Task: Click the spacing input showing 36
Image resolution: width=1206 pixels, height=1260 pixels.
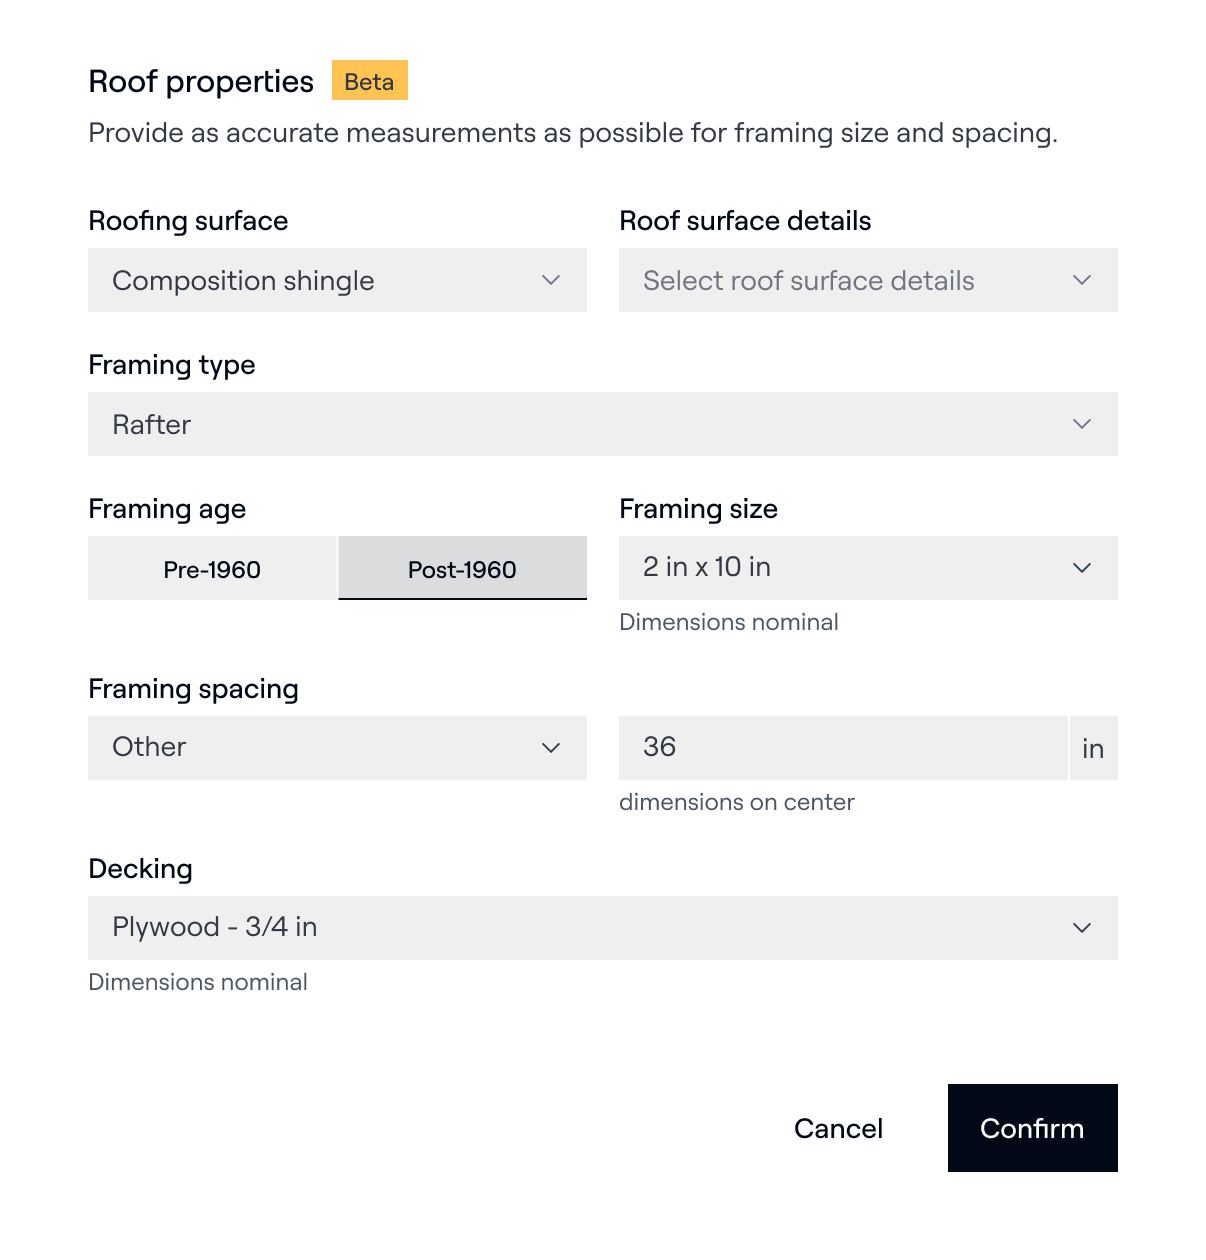Action: [x=842, y=748]
